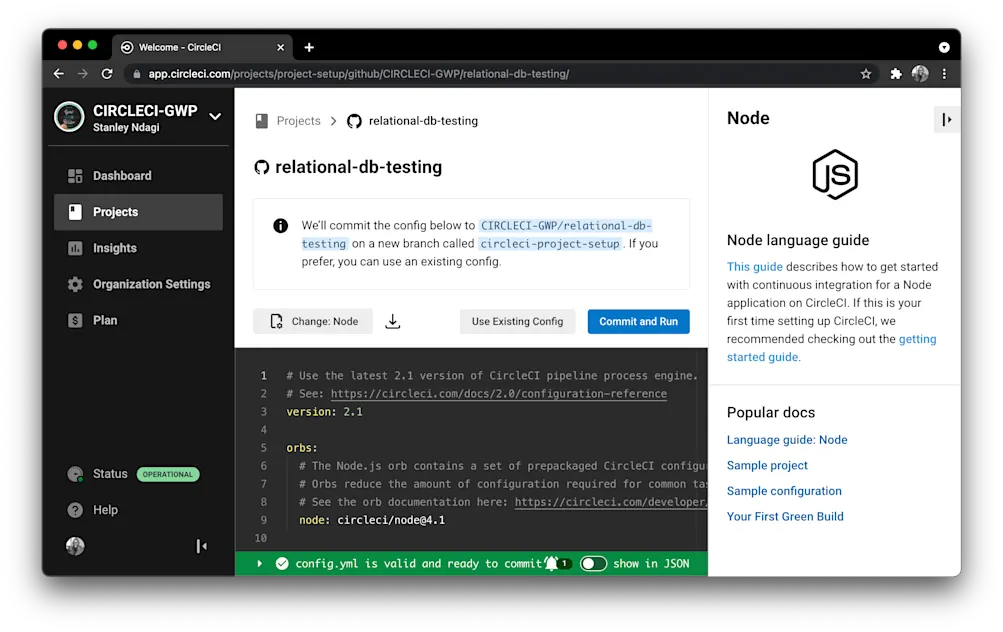The height and width of the screenshot is (632, 1003).
Task: Download the config using the download icon
Action: [392, 321]
